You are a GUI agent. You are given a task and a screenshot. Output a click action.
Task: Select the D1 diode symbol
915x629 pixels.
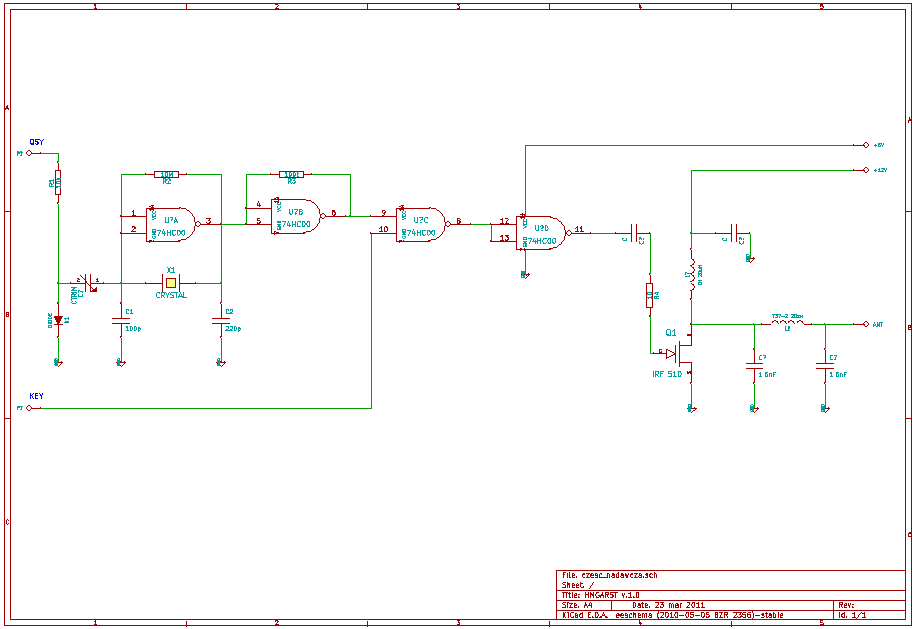coord(58,320)
